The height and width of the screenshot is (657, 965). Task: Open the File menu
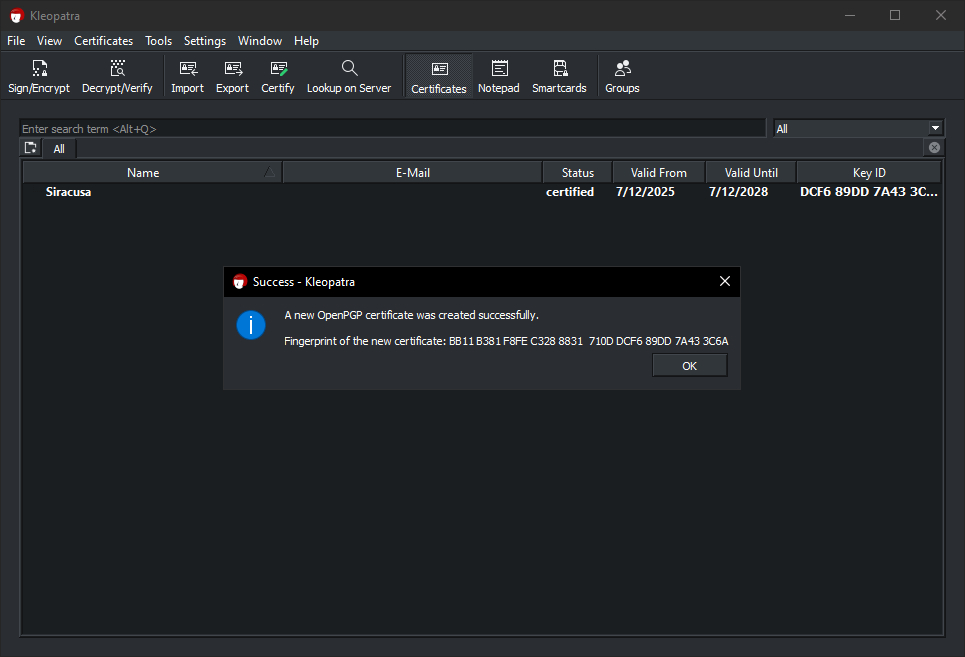click(16, 41)
